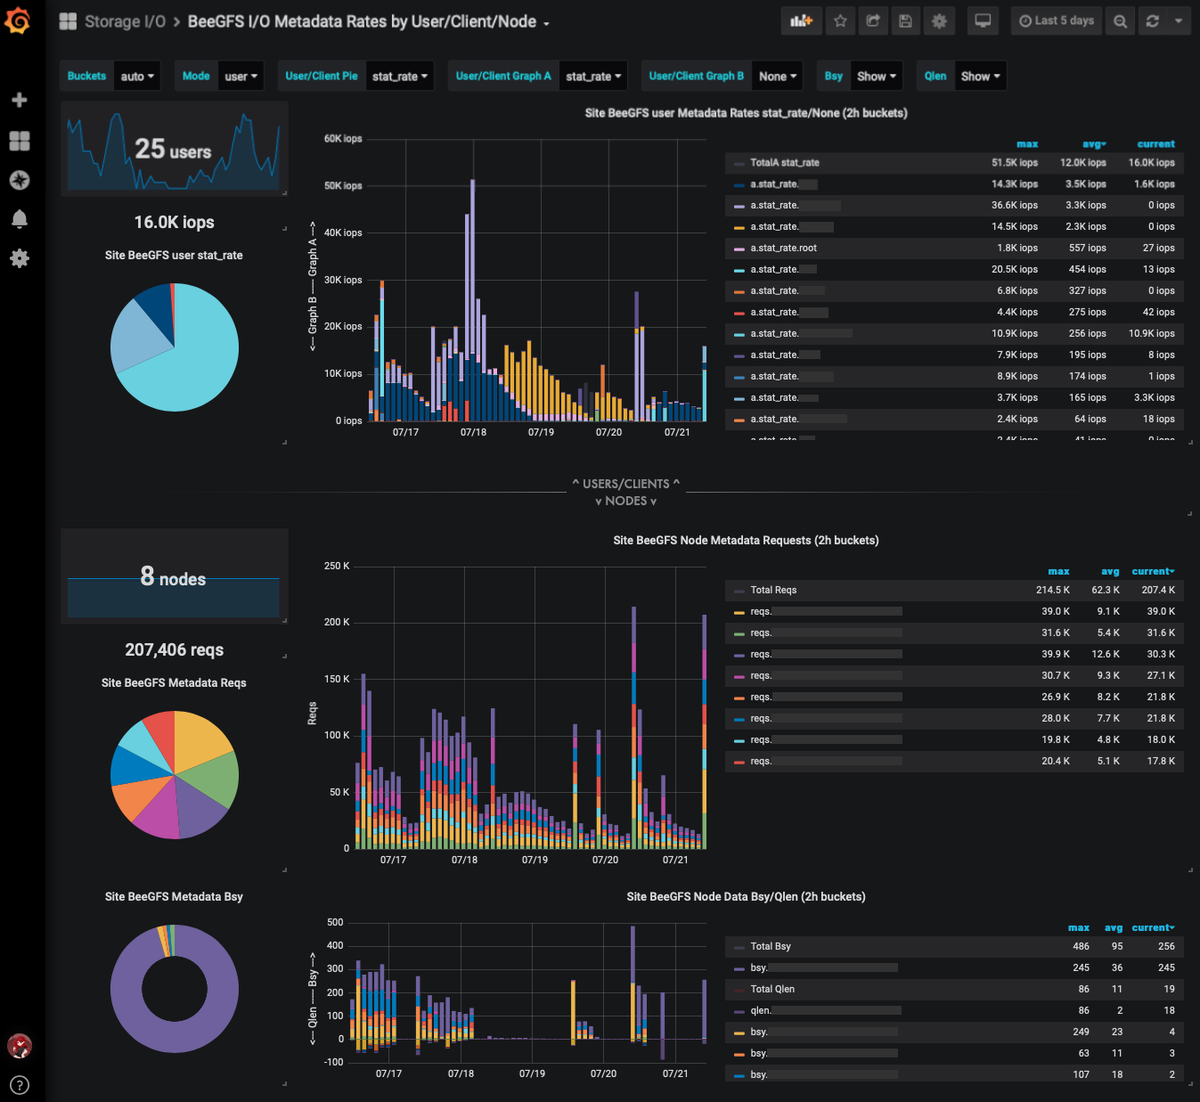The width and height of the screenshot is (1200, 1102).
Task: Zoom out the time range
Action: pos(1120,21)
